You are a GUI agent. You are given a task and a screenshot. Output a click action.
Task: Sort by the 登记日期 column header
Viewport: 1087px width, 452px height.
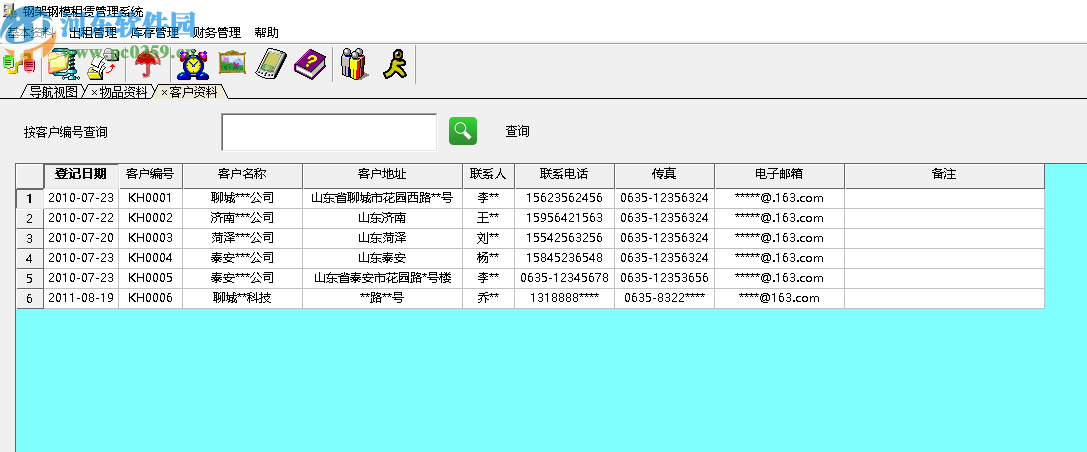pos(80,175)
